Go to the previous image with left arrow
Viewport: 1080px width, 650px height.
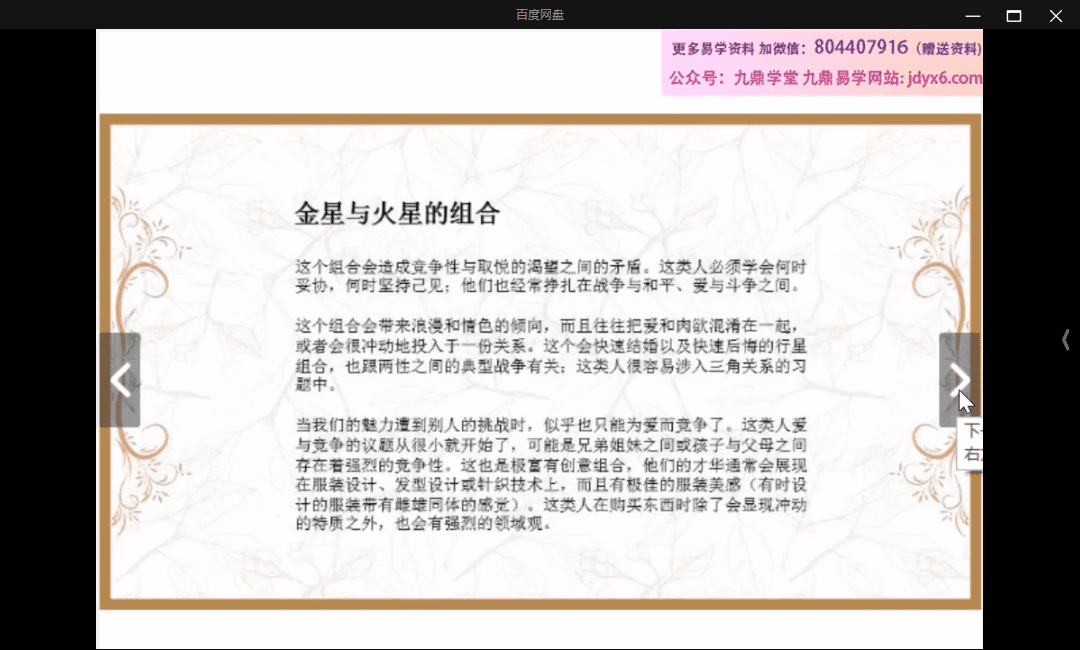[x=120, y=380]
